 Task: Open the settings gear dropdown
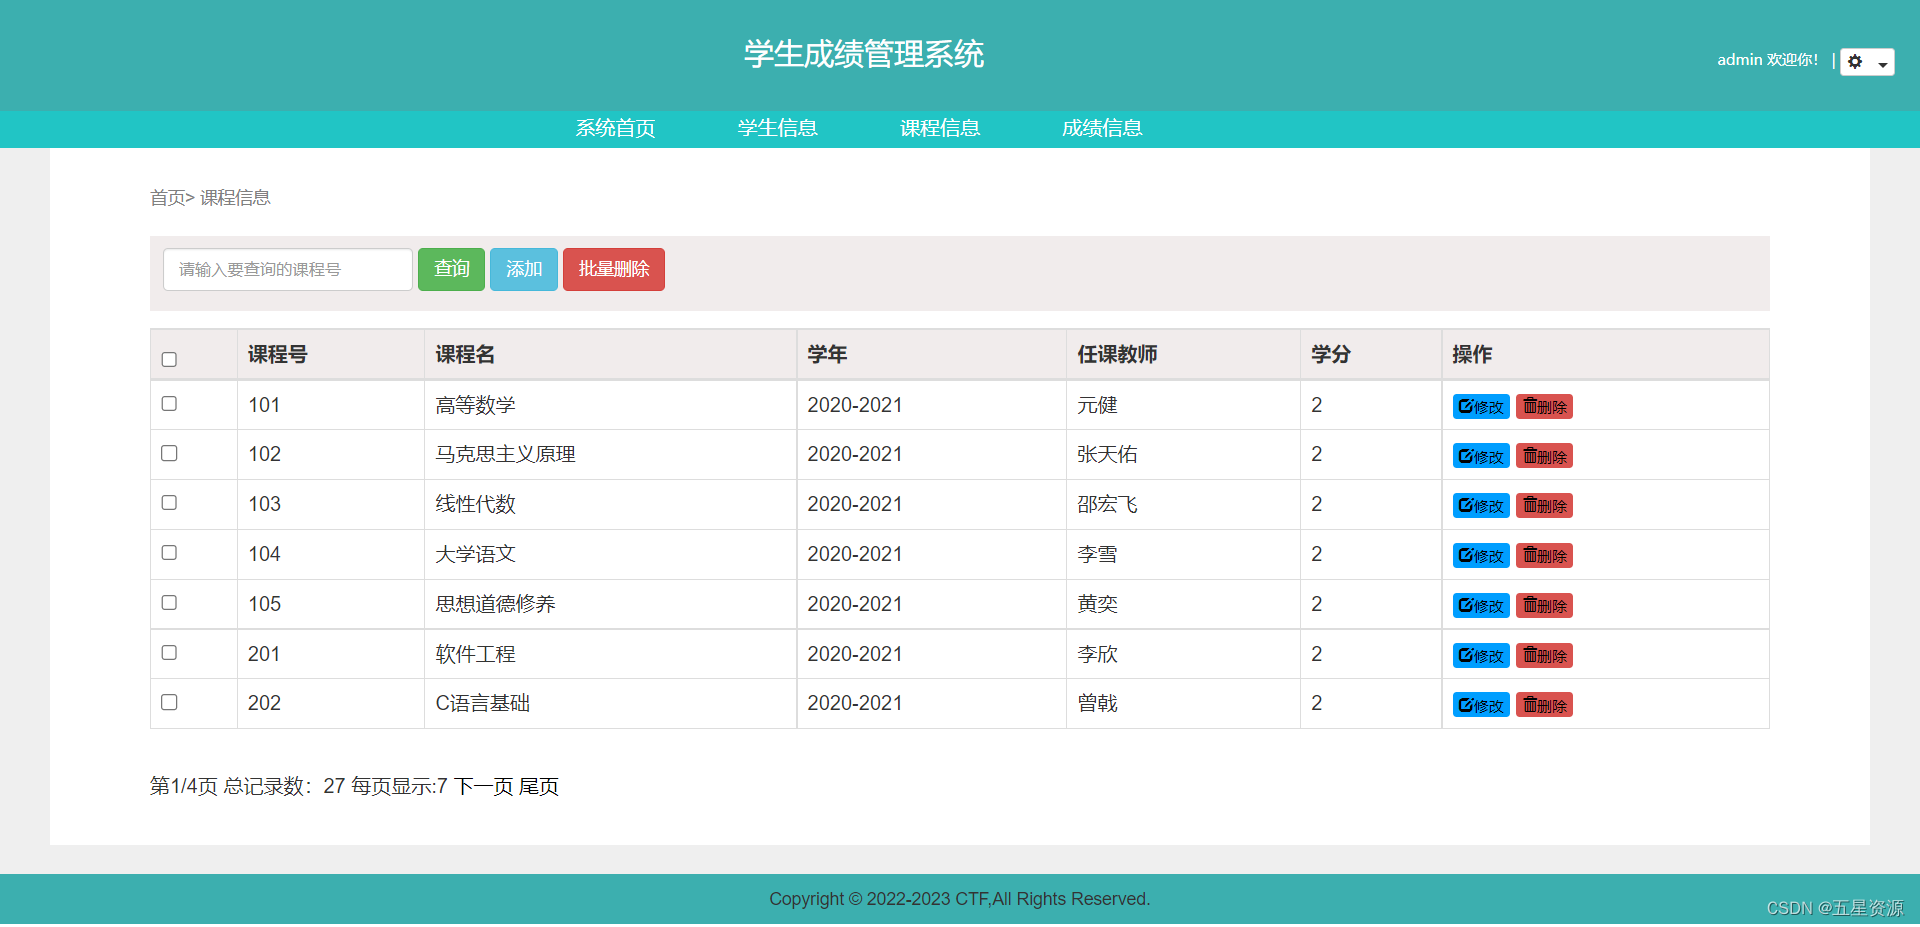click(1867, 62)
